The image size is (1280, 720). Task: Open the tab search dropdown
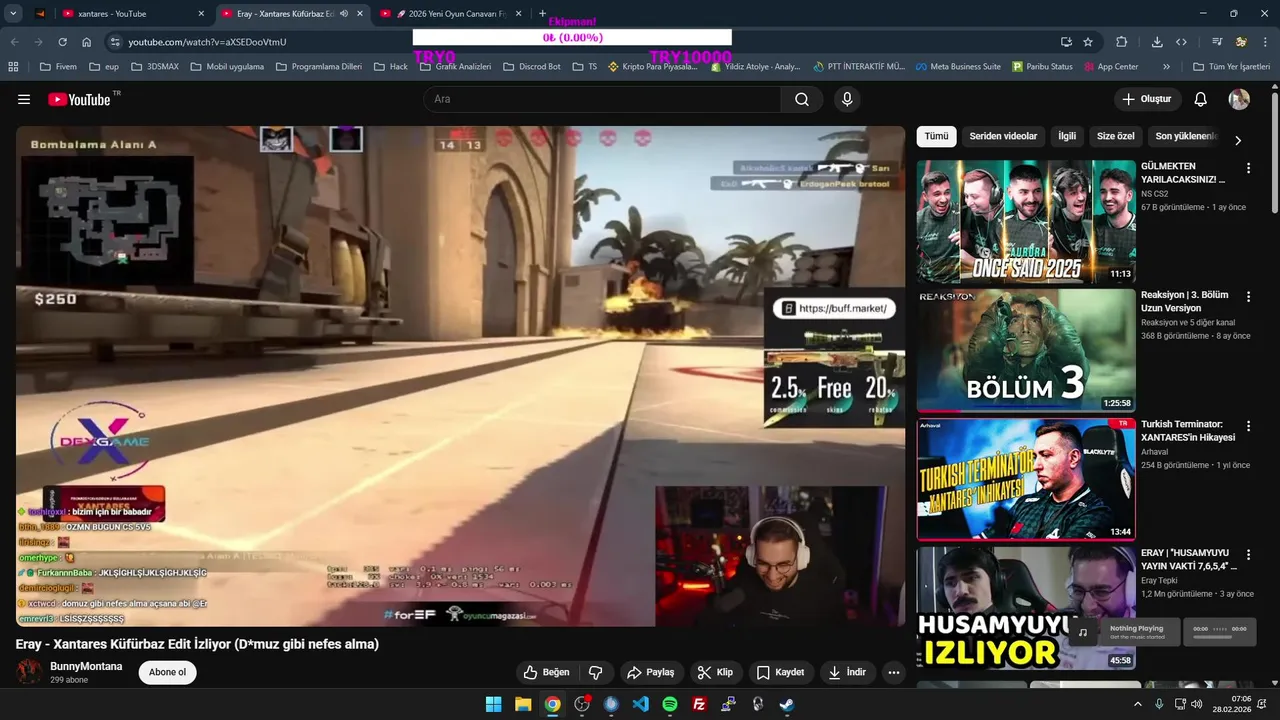pos(14,14)
